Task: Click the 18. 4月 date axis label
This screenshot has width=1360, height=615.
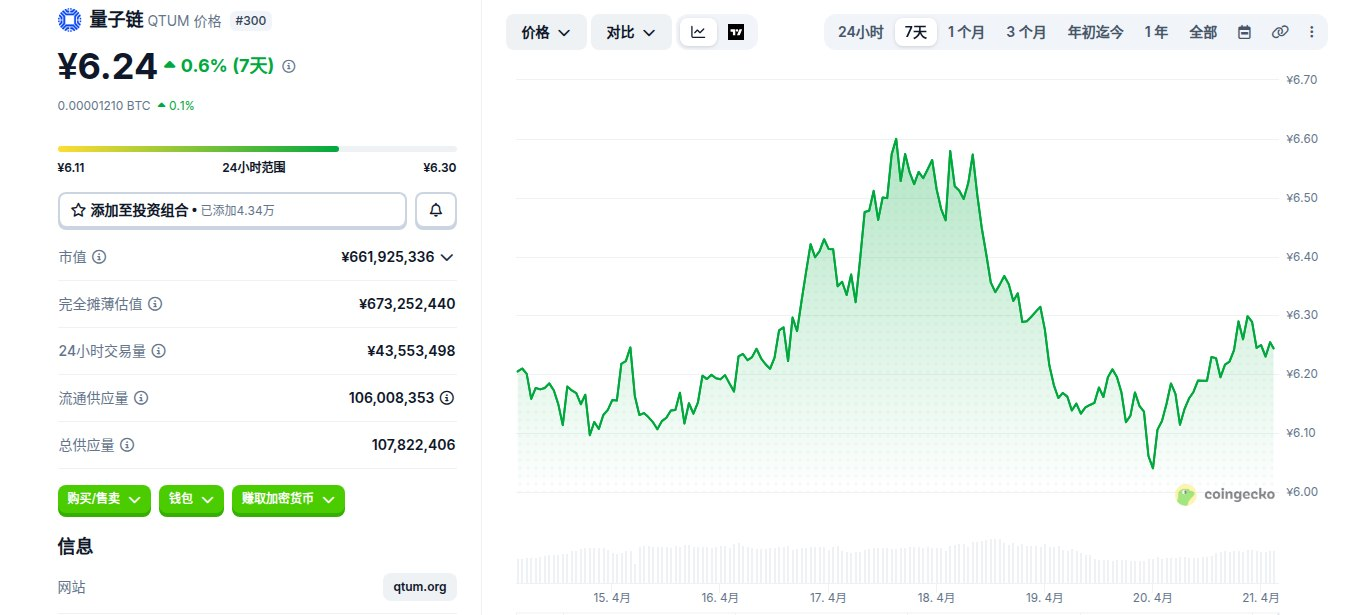Action: 937,598
